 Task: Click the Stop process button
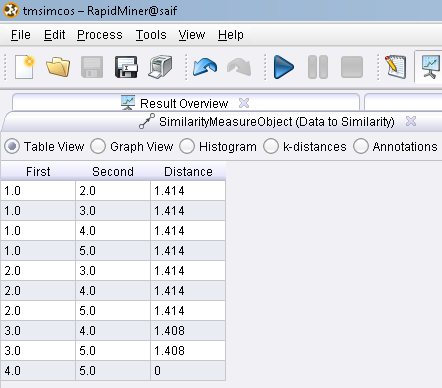pyautogui.click(x=352, y=67)
